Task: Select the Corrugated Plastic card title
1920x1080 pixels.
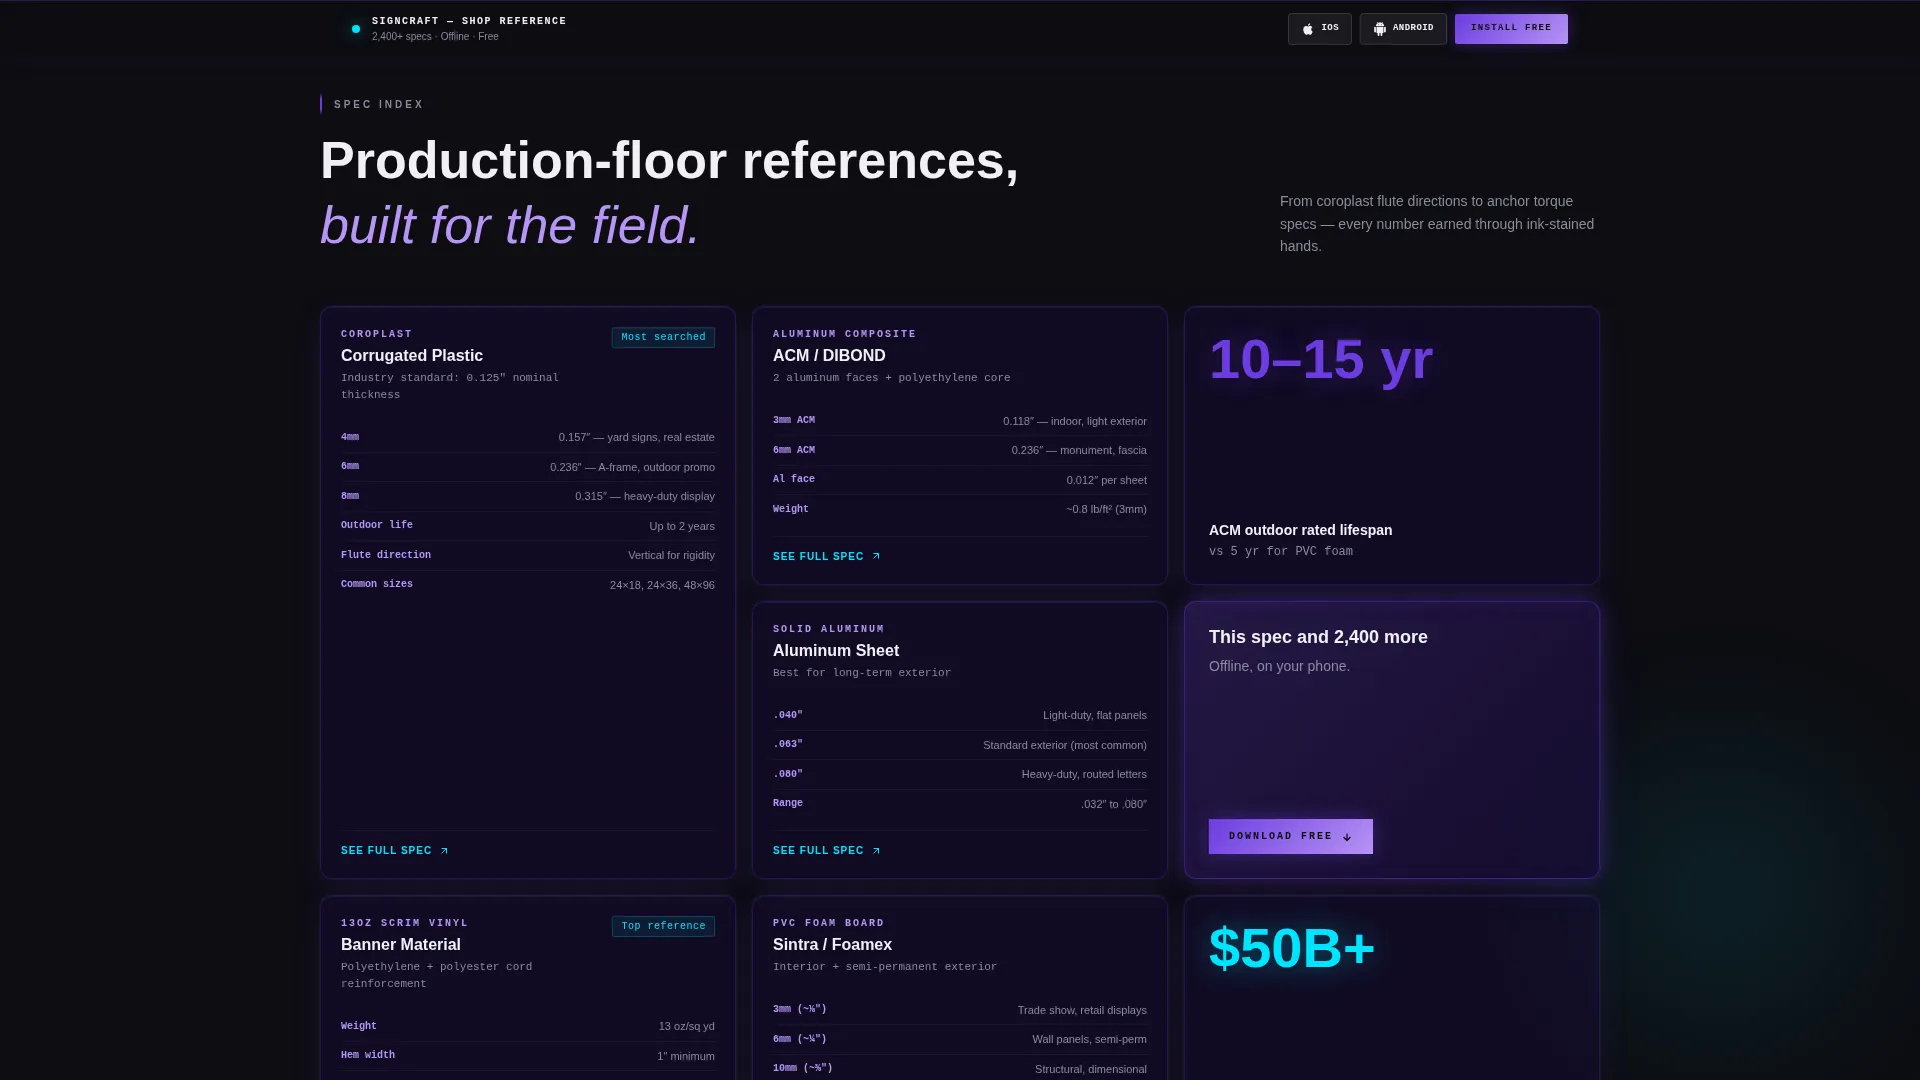Action: click(412, 356)
